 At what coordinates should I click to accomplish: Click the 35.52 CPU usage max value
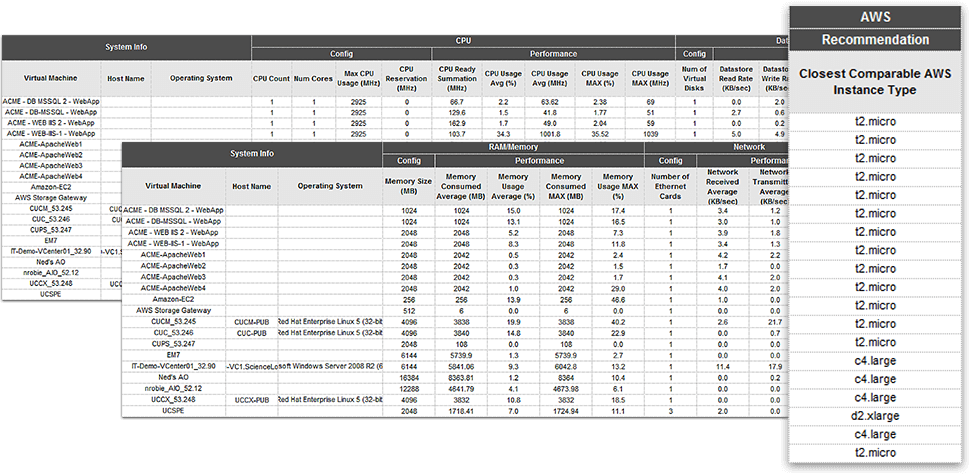tap(599, 133)
